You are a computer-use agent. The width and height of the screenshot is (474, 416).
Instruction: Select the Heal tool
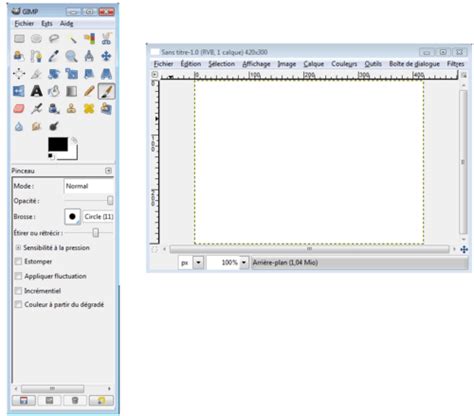tap(89, 108)
